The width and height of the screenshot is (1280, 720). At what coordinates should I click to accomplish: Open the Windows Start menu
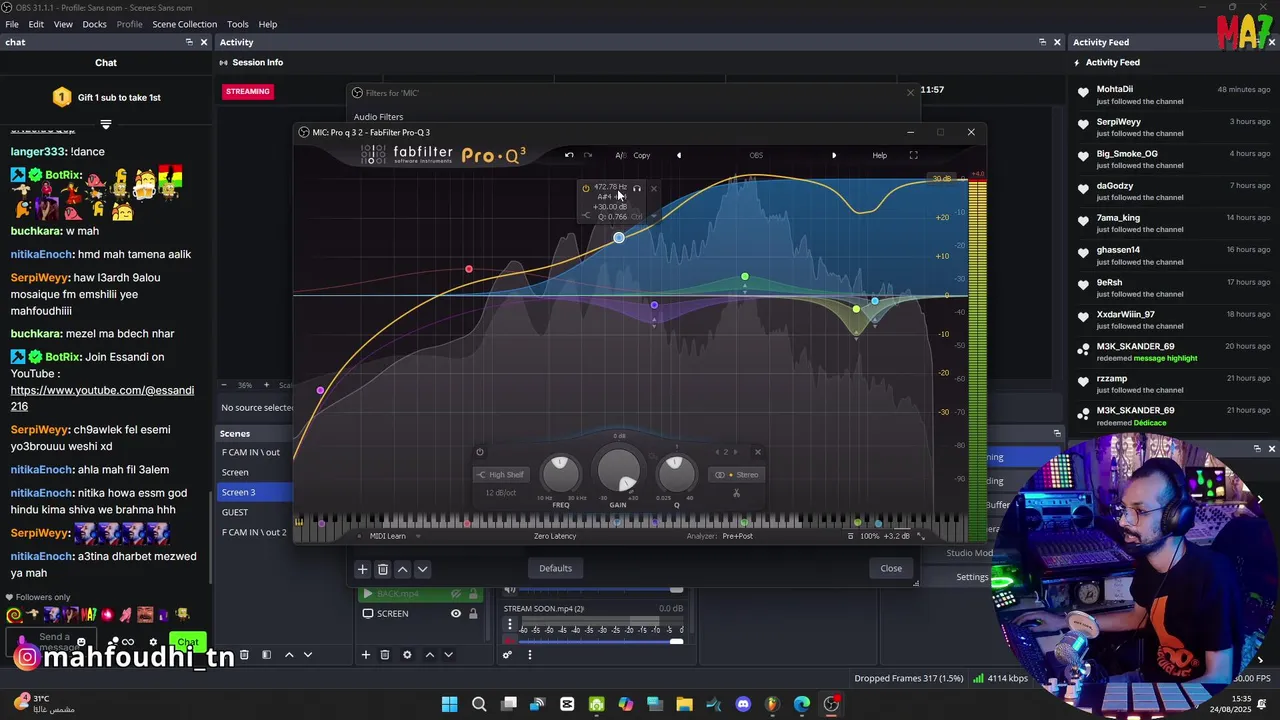pos(449,704)
